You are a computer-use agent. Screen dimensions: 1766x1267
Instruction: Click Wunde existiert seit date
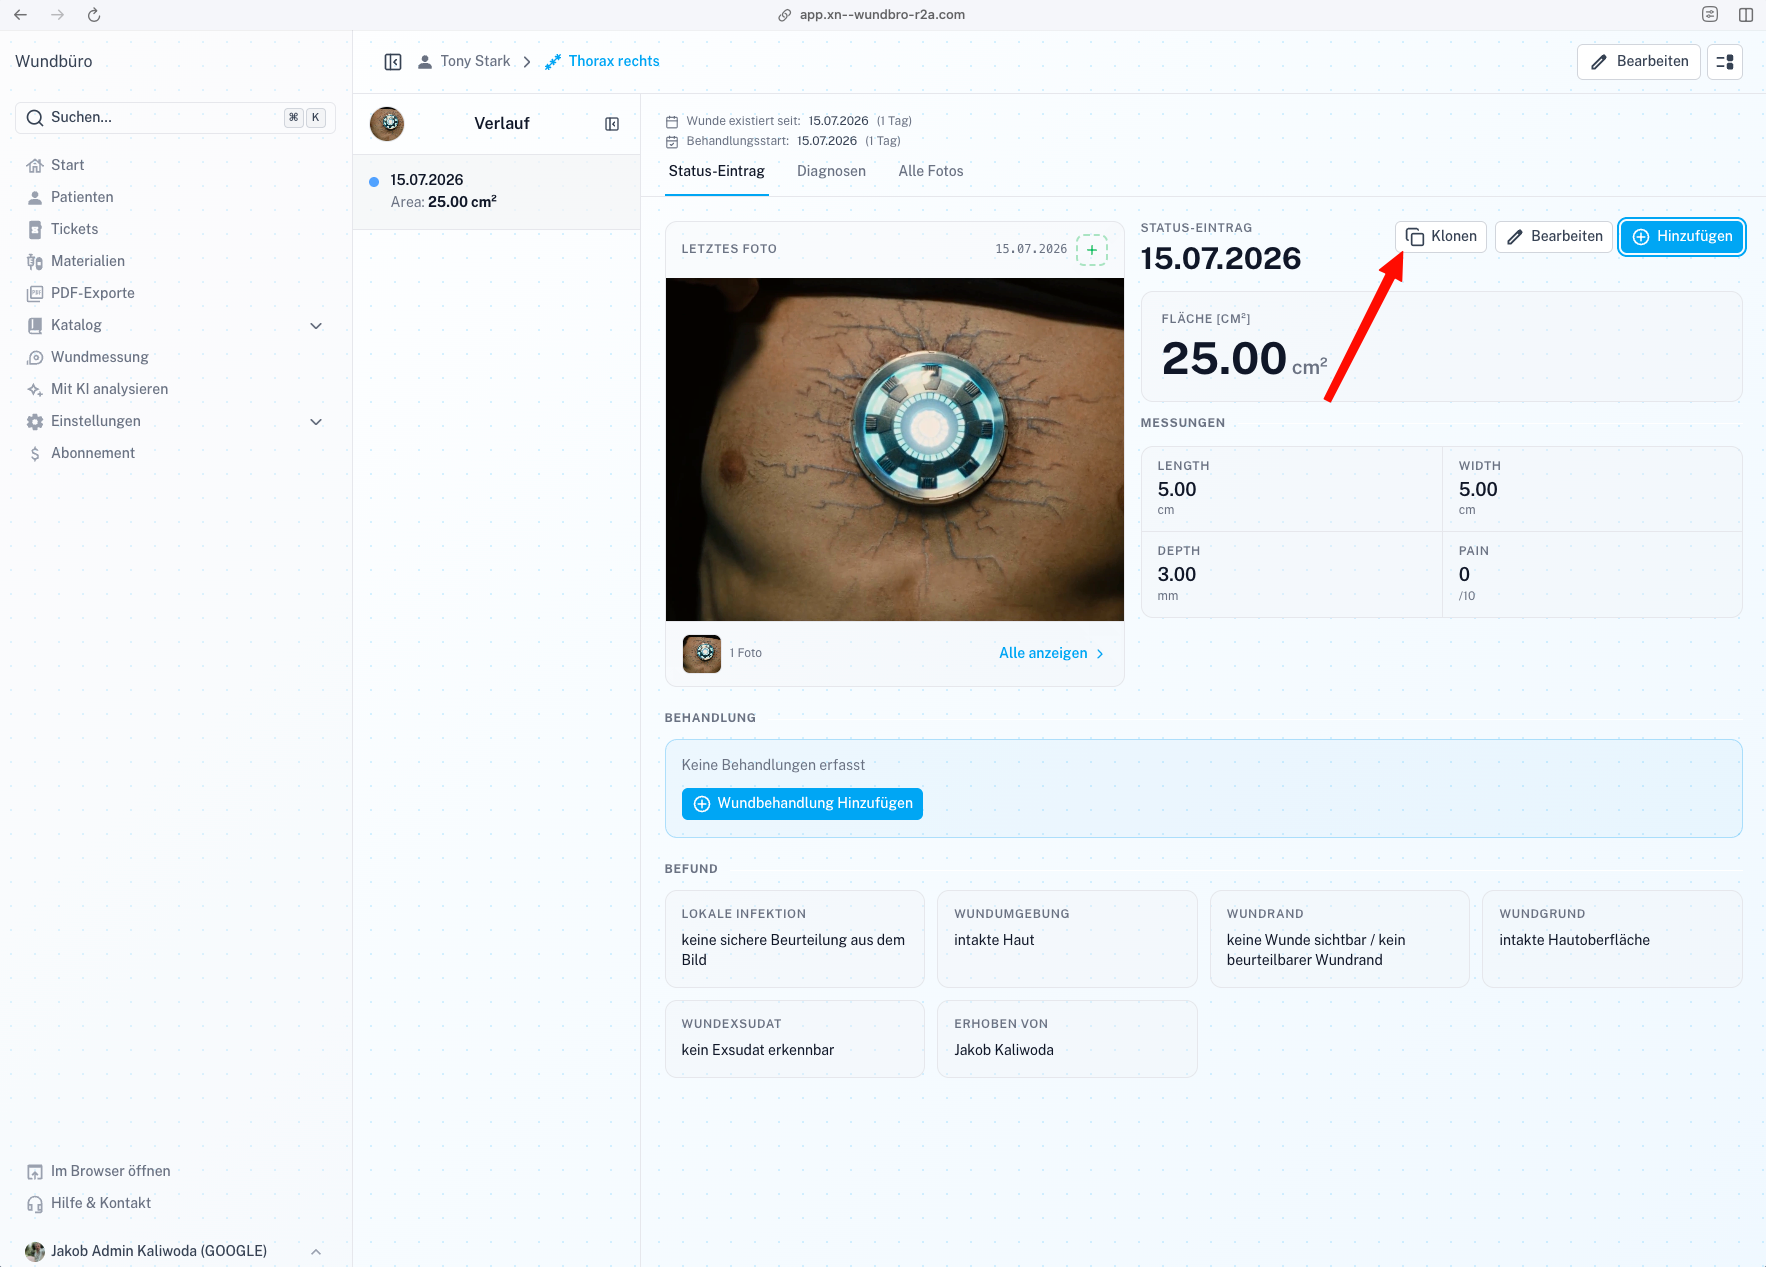839,121
